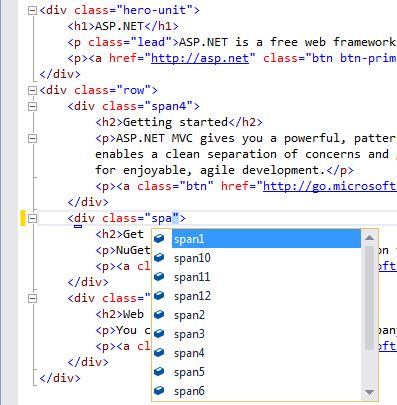Collapse the hero-unit div outline region
Viewport: 397px width, 405px height.
(32, 11)
